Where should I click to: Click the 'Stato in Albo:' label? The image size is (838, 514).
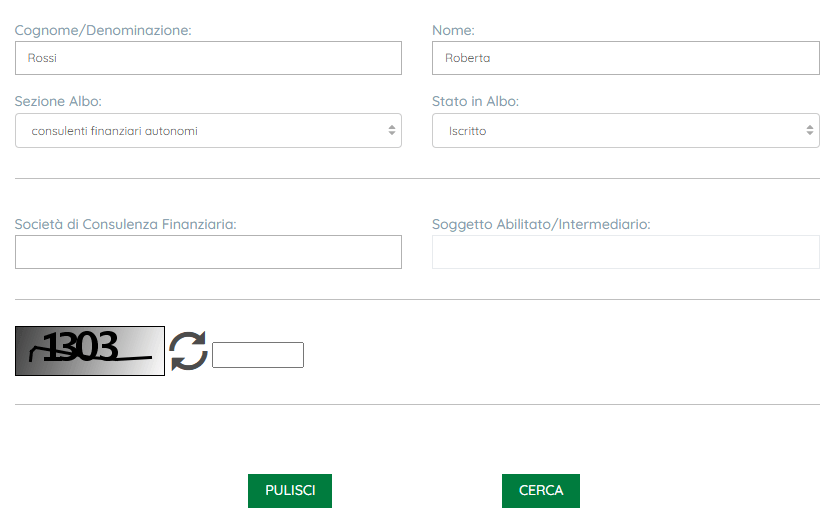pyautogui.click(x=475, y=102)
